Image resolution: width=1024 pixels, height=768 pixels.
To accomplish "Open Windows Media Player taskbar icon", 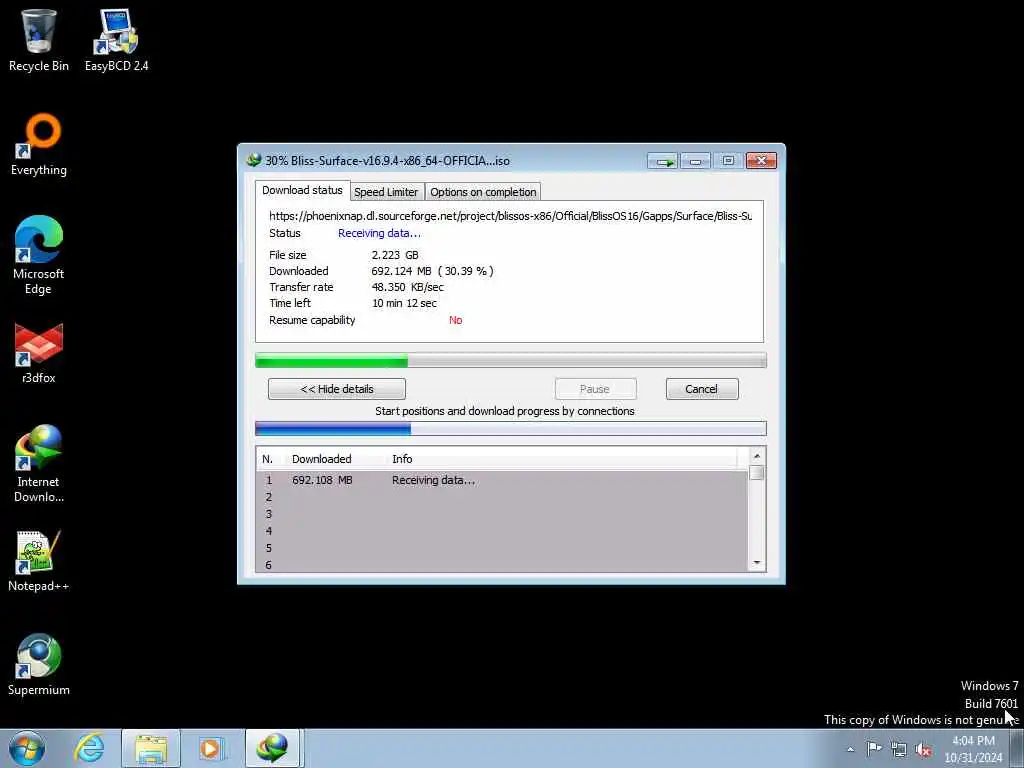I will coord(210,748).
